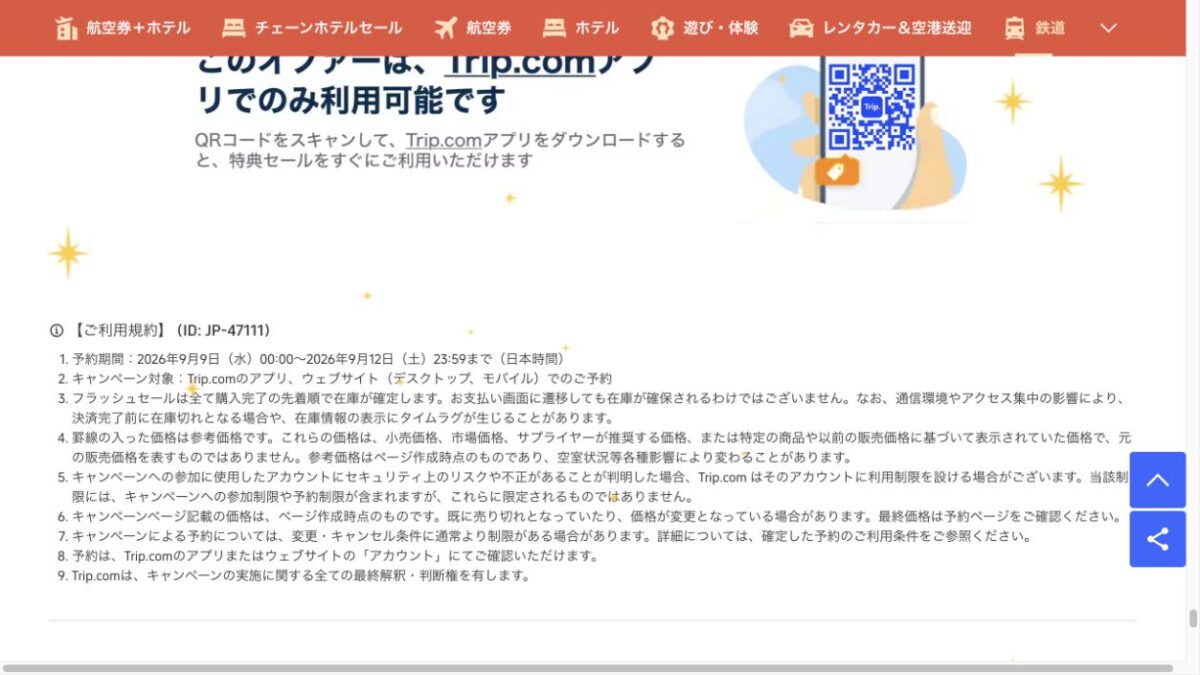Click the blue share button
This screenshot has height=675, width=1200.
coord(1157,540)
